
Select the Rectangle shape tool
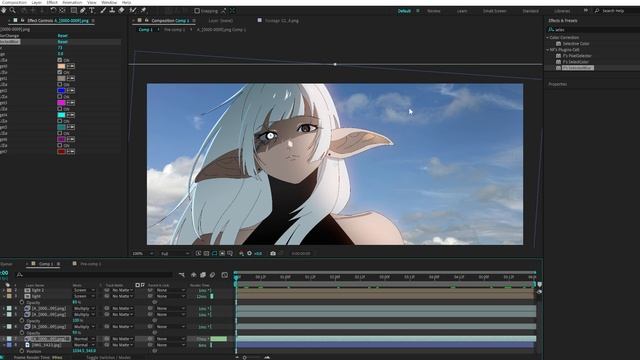[x=73, y=10]
